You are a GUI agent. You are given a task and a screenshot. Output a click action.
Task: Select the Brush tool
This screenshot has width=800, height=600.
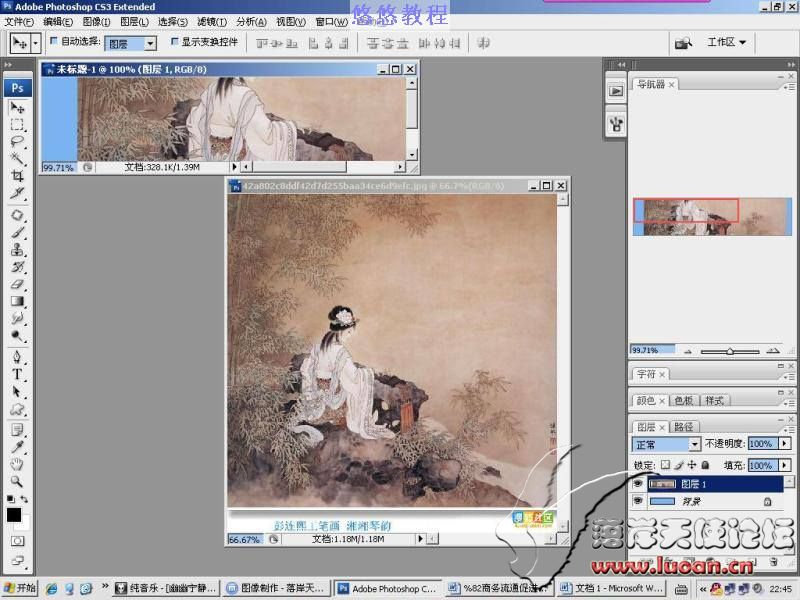(17, 233)
